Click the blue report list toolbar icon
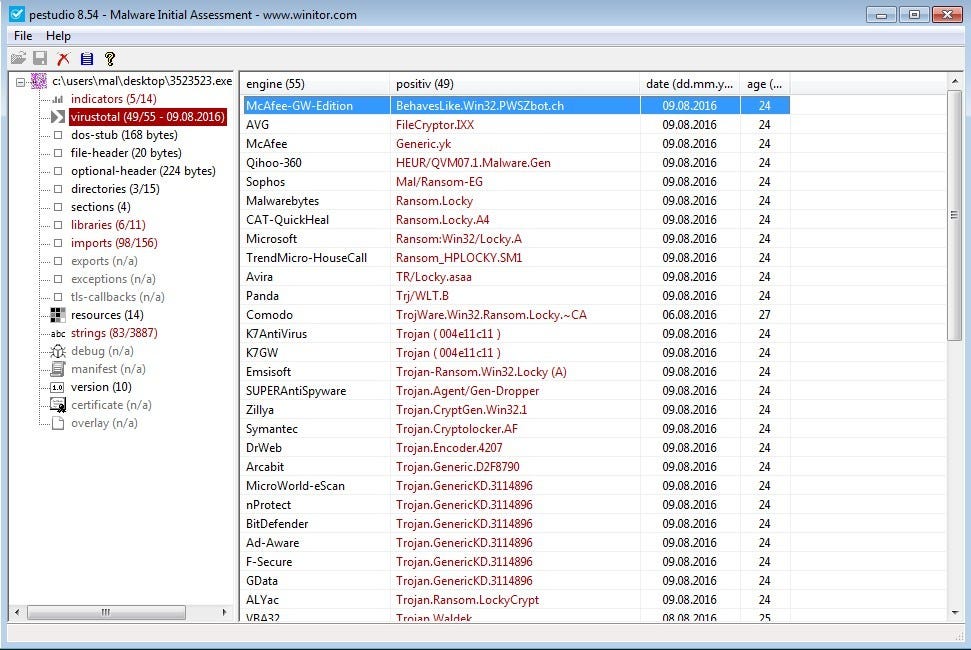 coord(87,59)
